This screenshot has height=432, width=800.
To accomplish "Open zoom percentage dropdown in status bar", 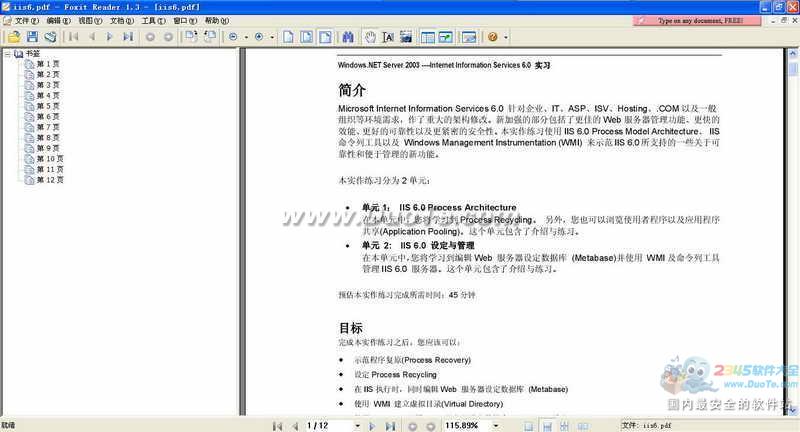I will pos(495,425).
